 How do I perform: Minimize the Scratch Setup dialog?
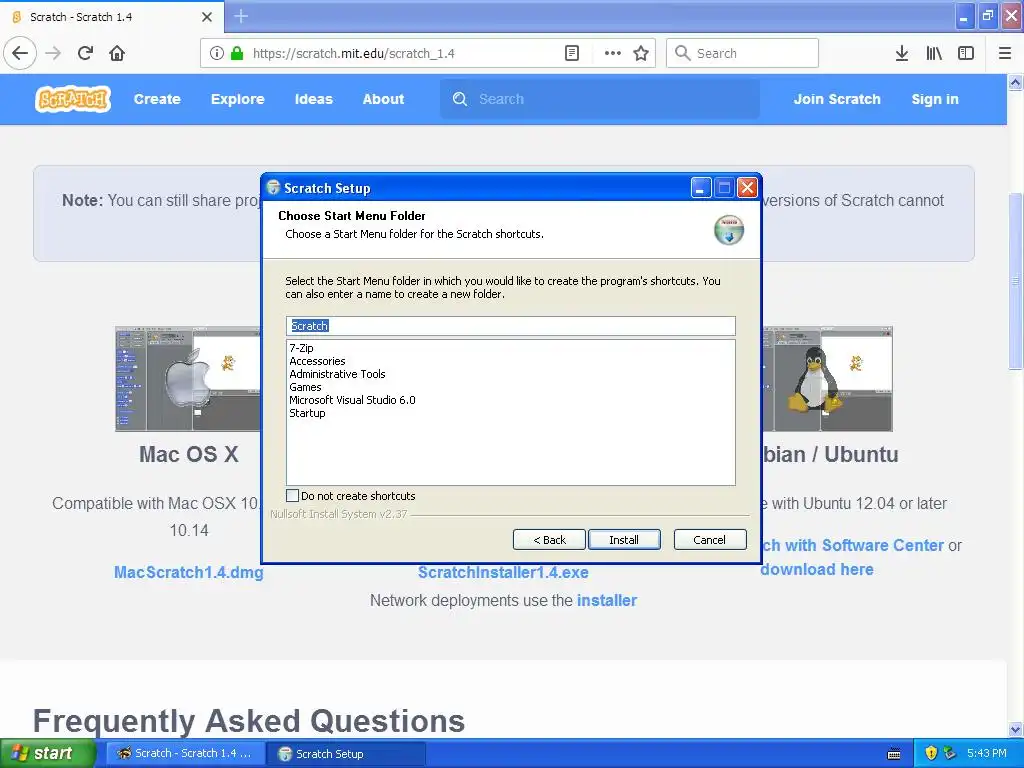[x=700, y=188]
